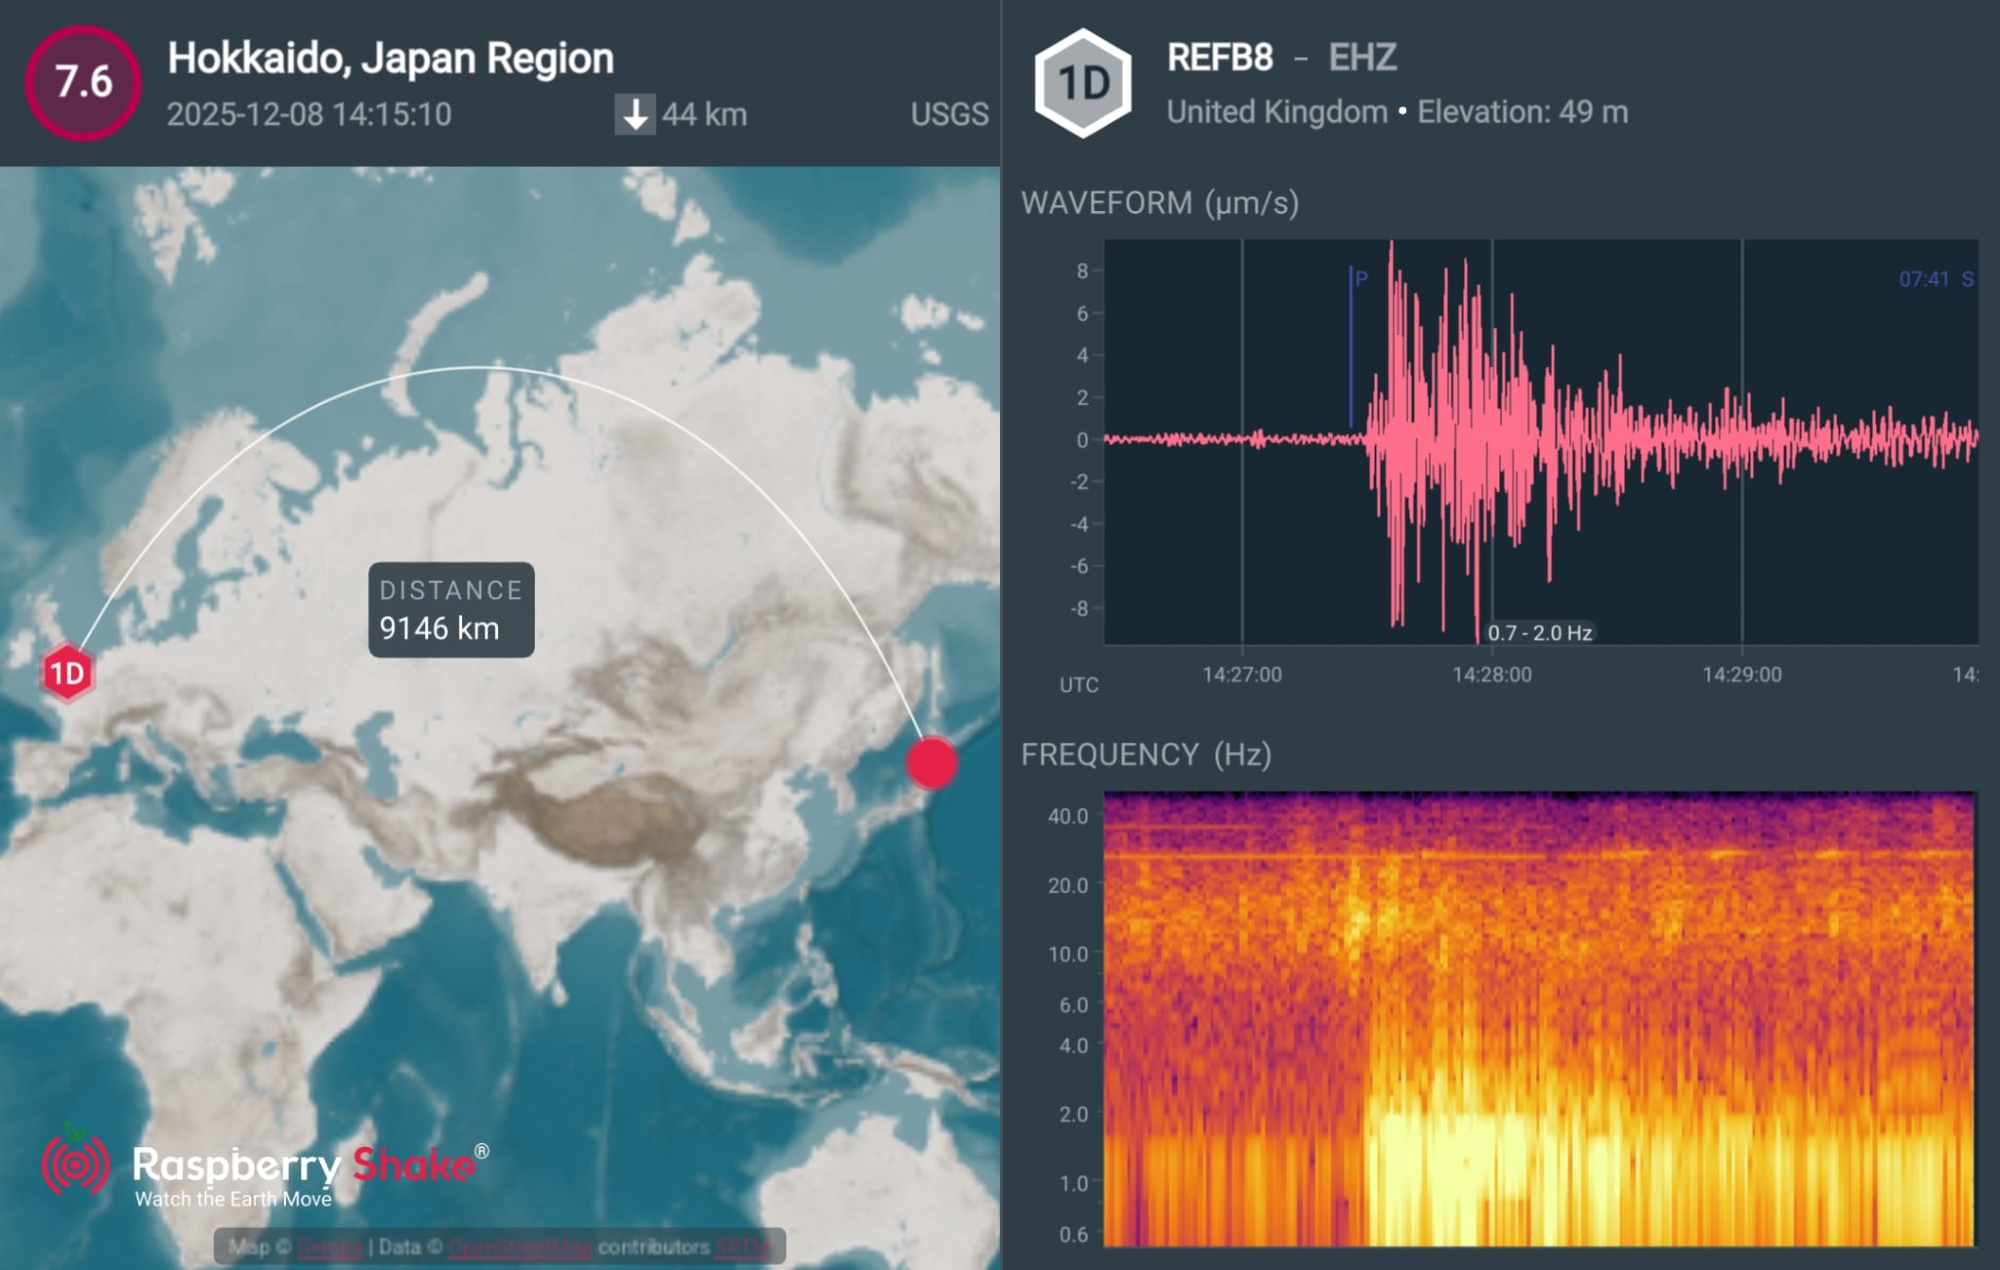Click the 0.7 - 2.0 Hz filter label
The height and width of the screenshot is (1270, 2000).
point(1539,632)
